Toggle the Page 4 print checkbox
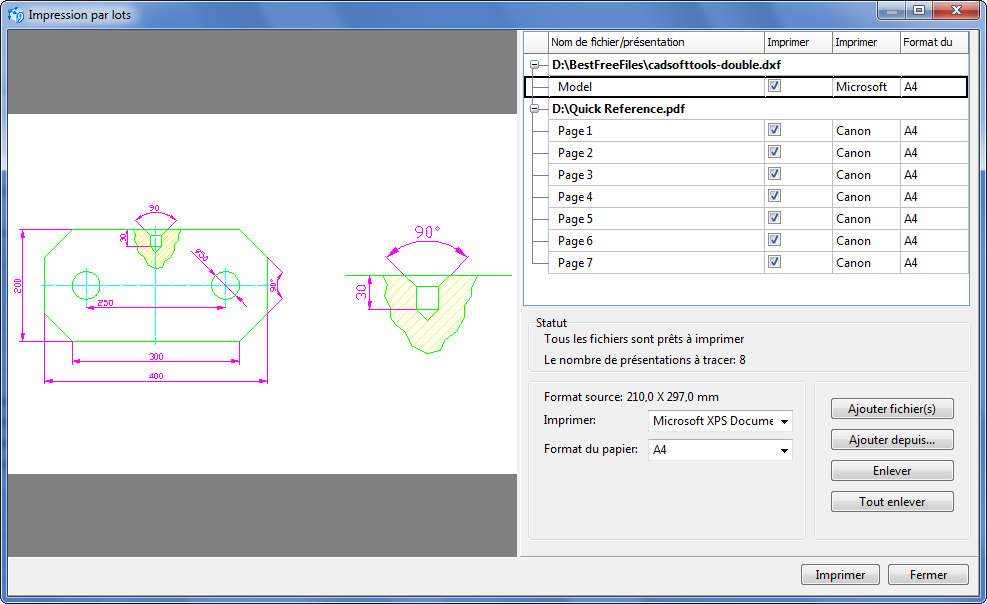The image size is (987, 604). point(774,197)
